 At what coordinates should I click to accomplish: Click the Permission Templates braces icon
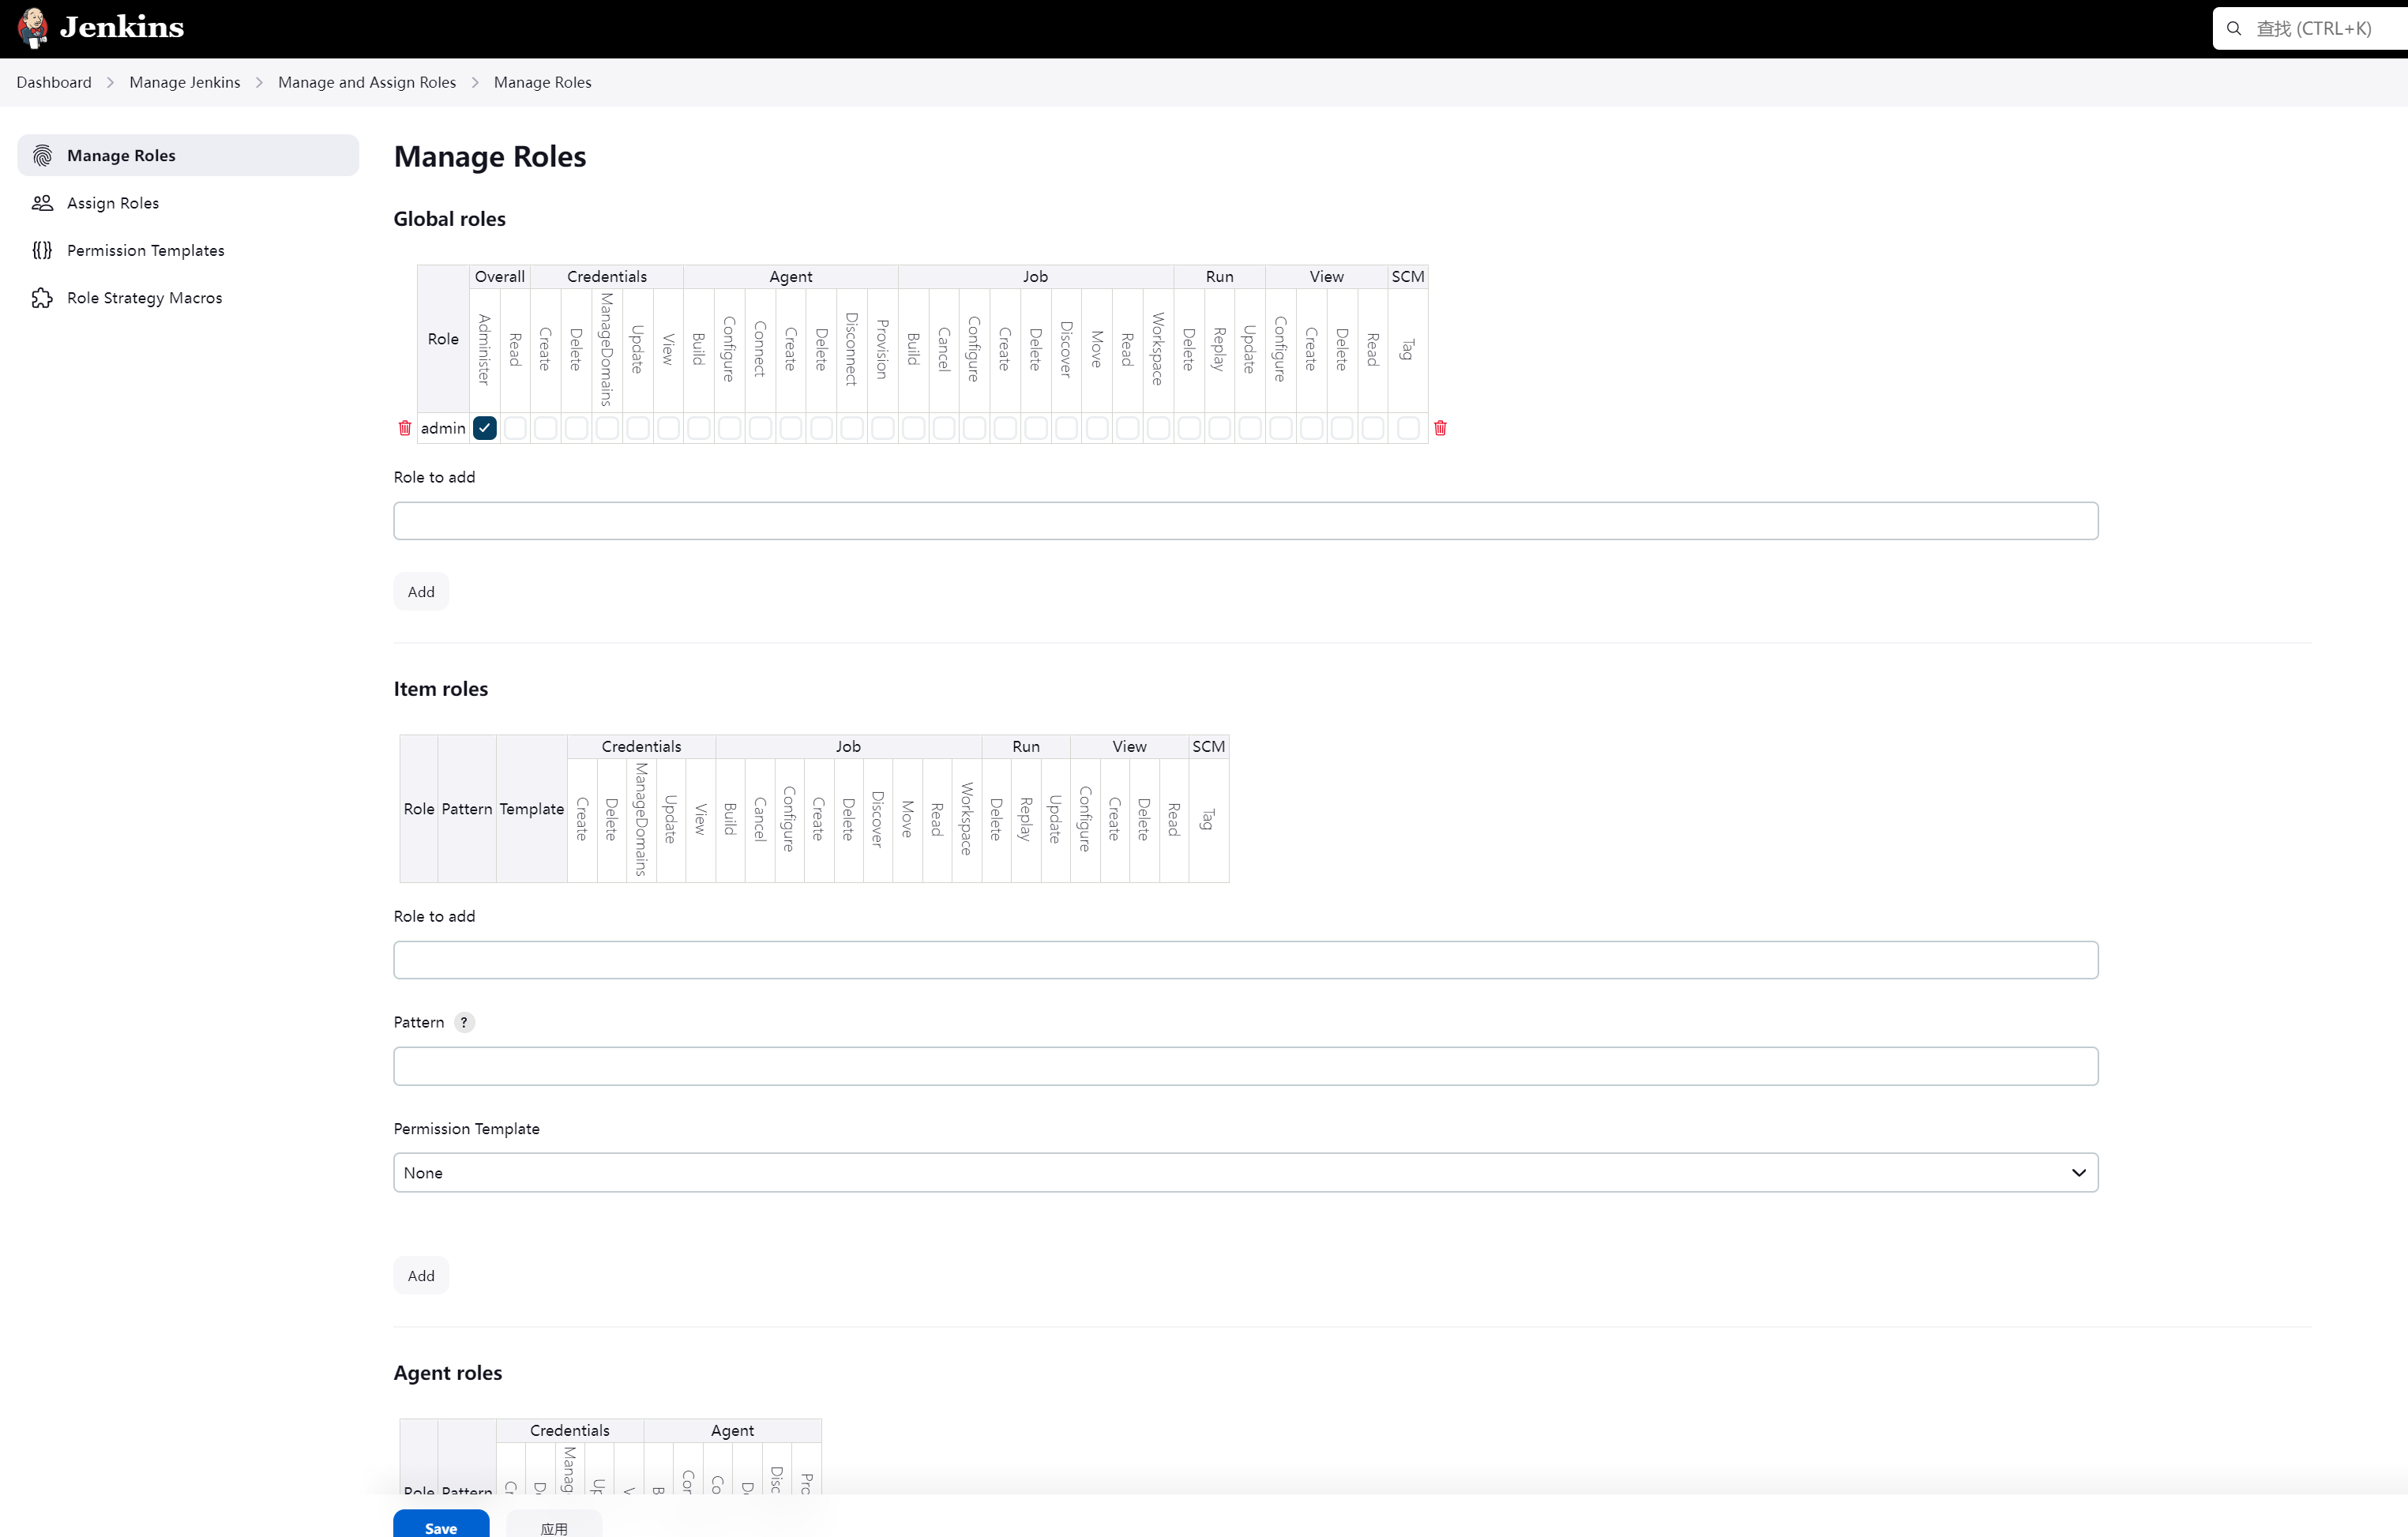(x=42, y=250)
